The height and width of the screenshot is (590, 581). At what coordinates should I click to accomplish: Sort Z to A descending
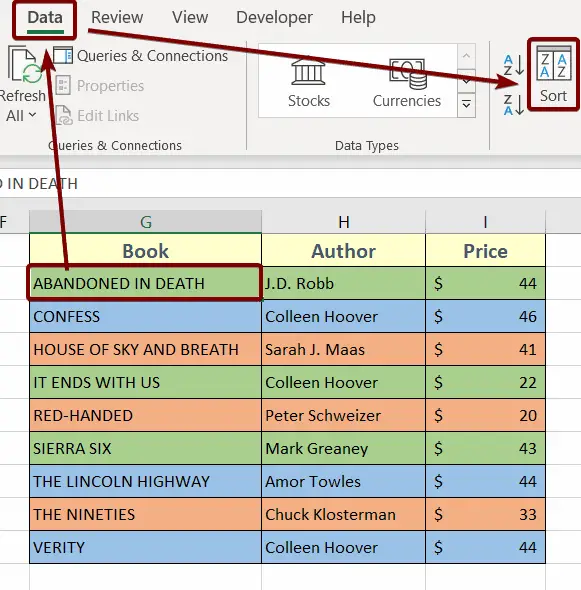coord(514,105)
